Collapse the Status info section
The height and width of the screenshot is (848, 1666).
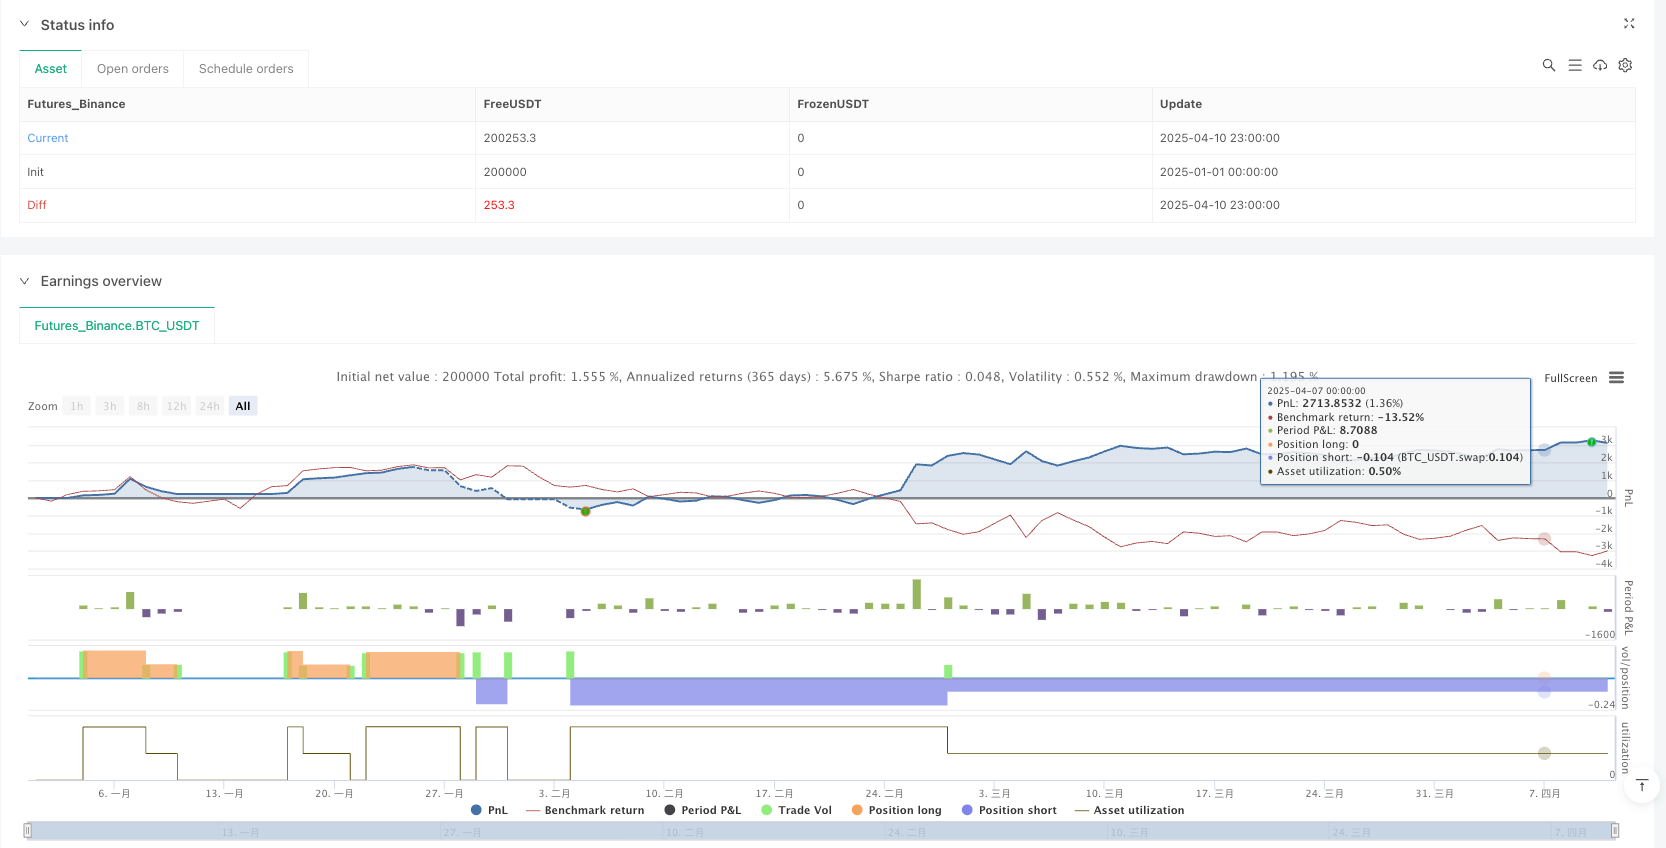coord(25,24)
